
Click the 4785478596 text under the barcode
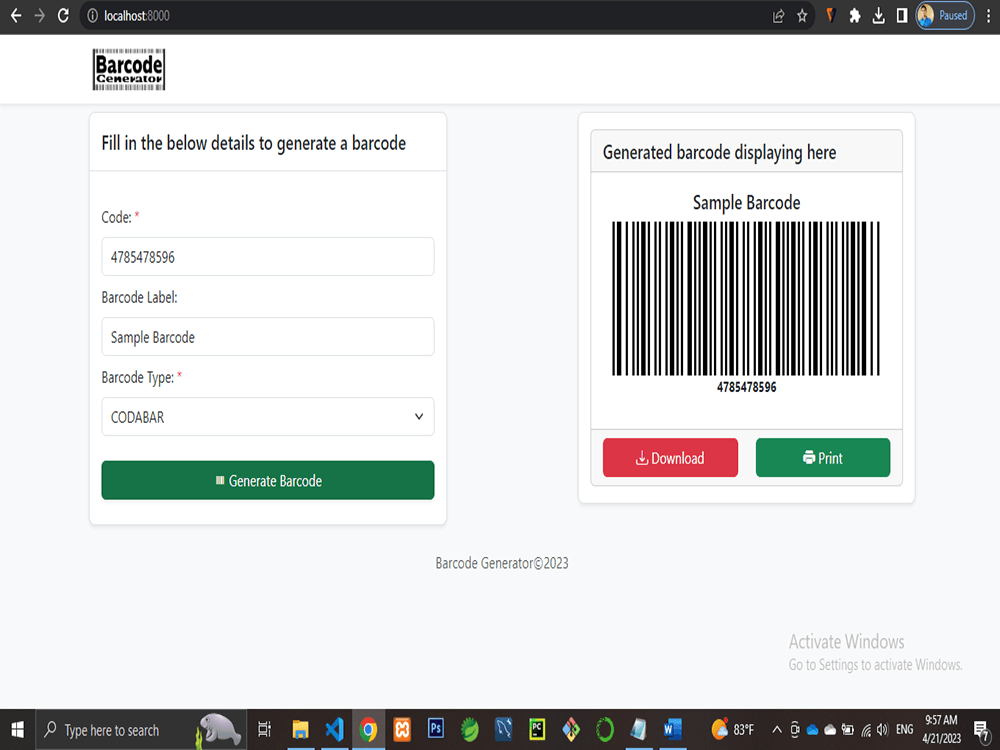point(746,387)
